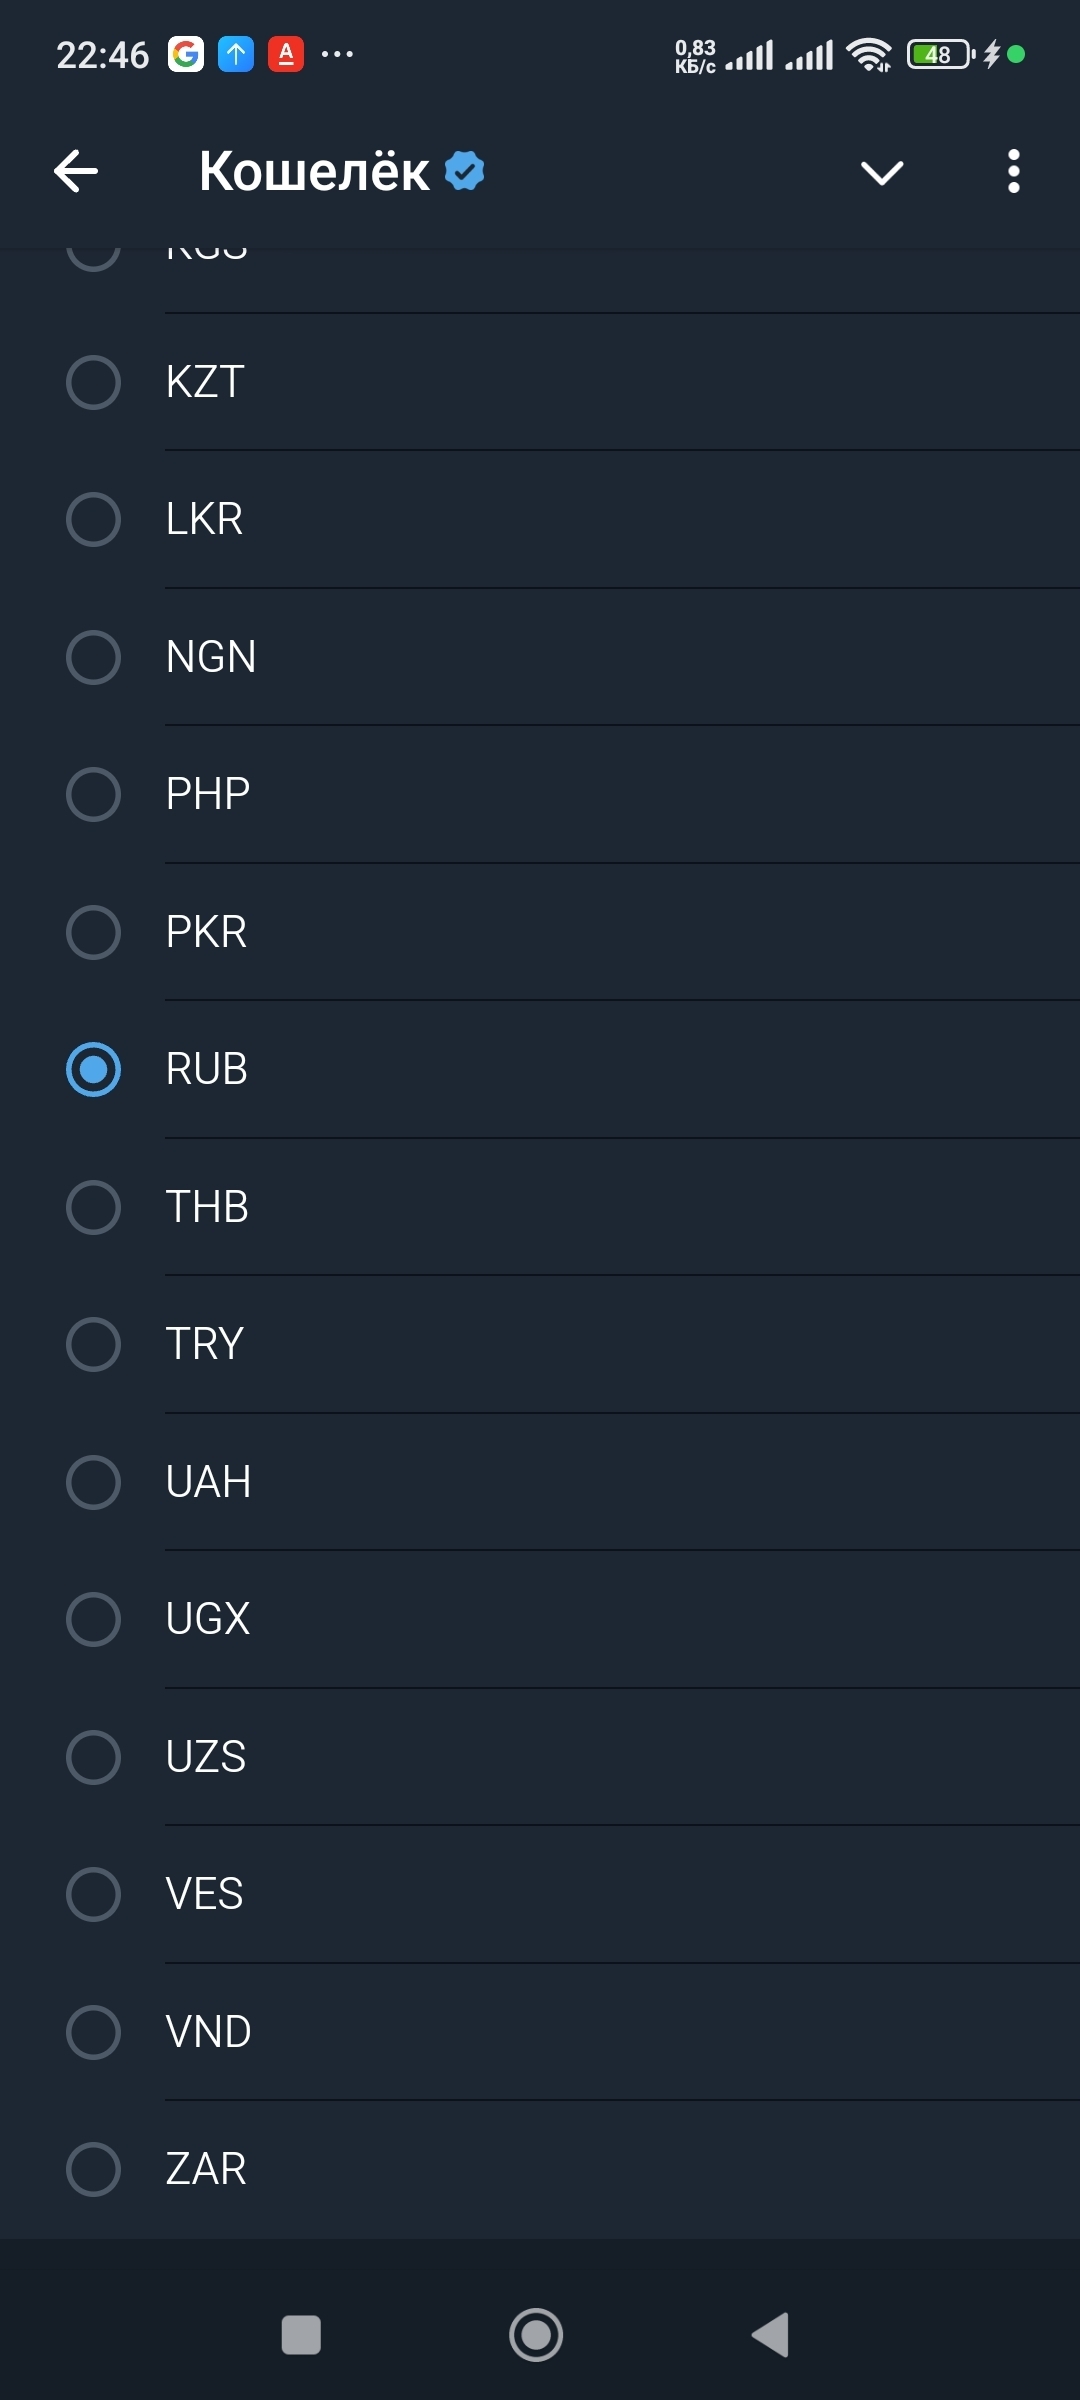Screen dimensions: 1080x2400
Task: Select the NGN currency radio button
Action: 93,657
